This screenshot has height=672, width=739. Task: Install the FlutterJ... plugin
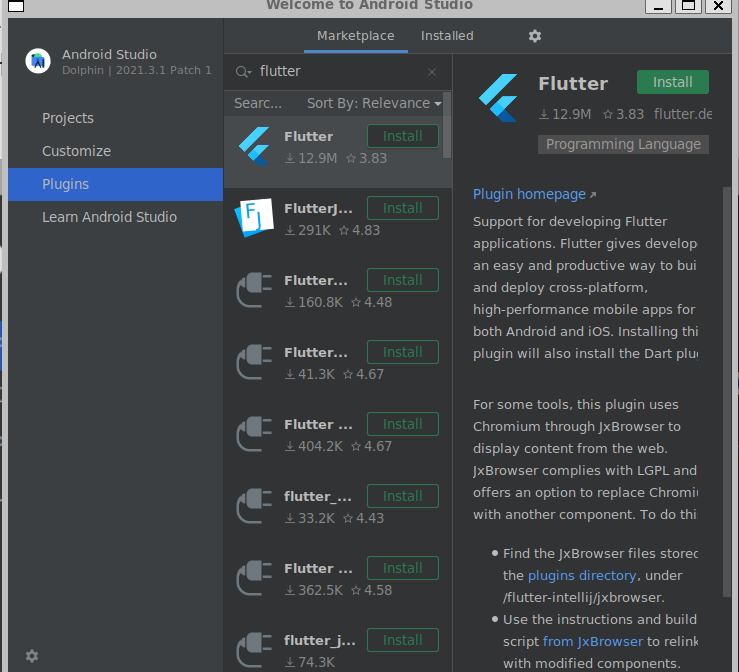pos(402,208)
